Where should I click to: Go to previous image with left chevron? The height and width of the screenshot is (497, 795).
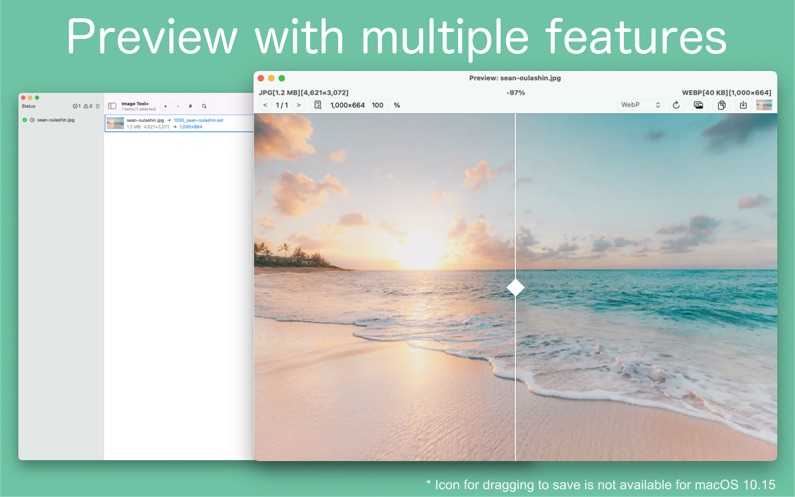click(x=265, y=105)
